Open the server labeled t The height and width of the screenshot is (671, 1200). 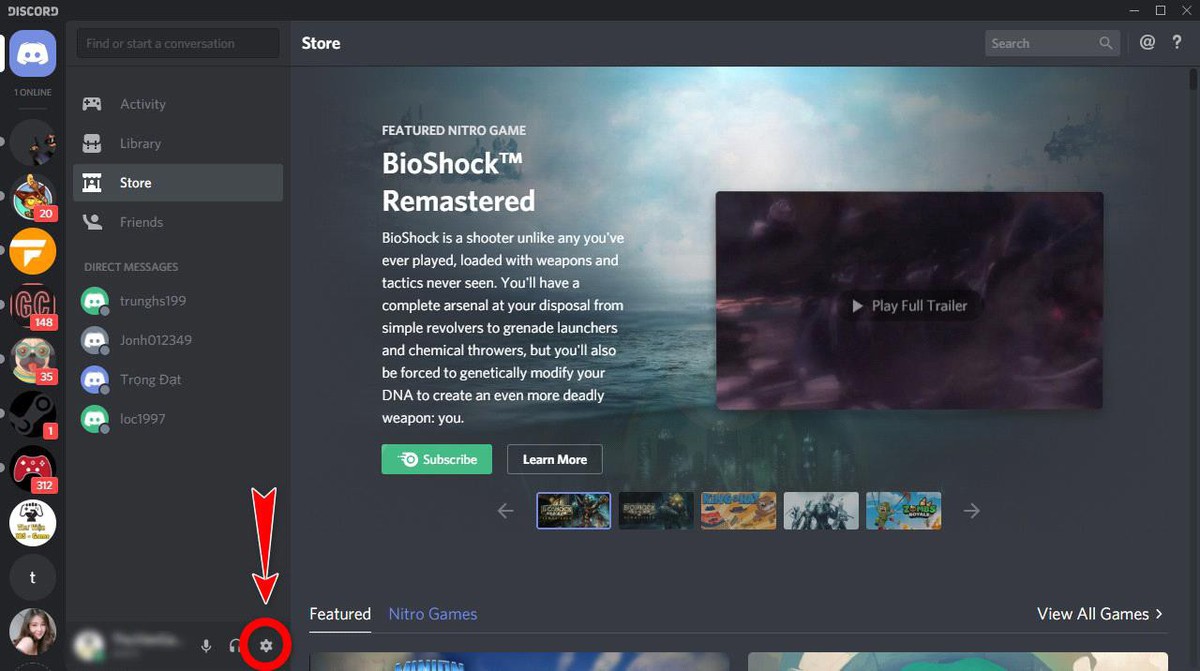pos(33,577)
